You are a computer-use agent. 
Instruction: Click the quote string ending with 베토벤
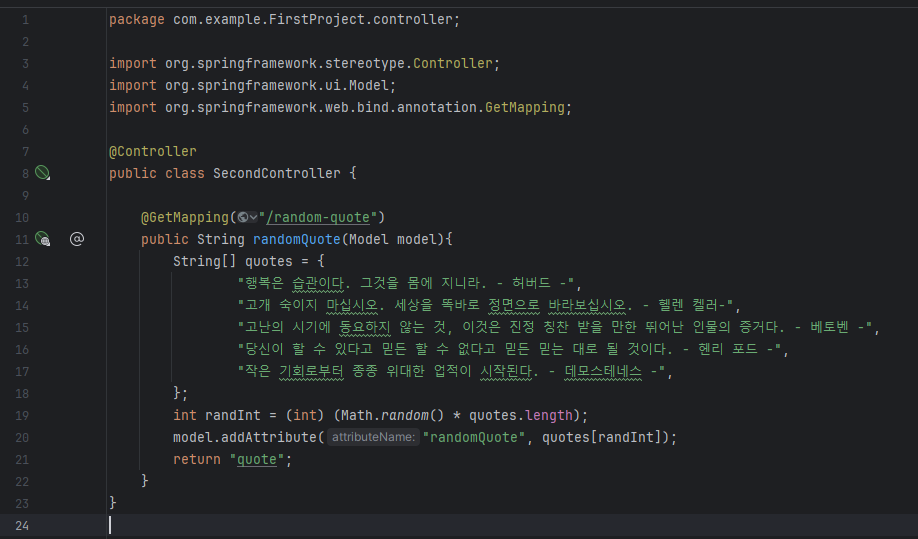555,327
